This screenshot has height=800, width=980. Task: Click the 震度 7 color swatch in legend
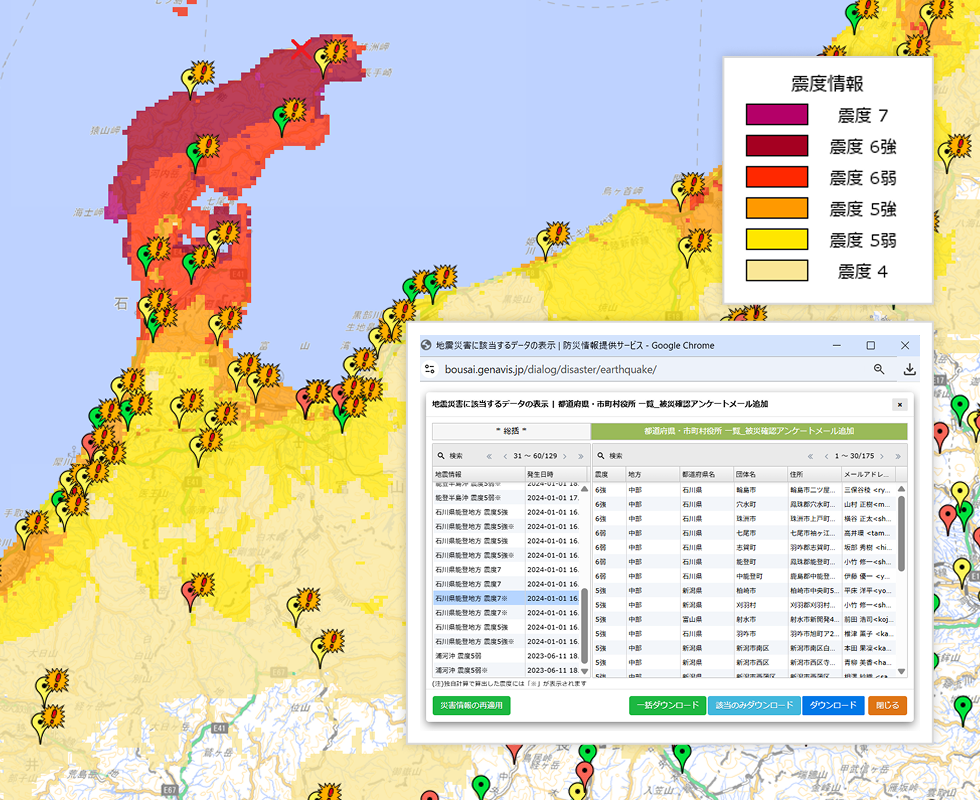pos(776,114)
